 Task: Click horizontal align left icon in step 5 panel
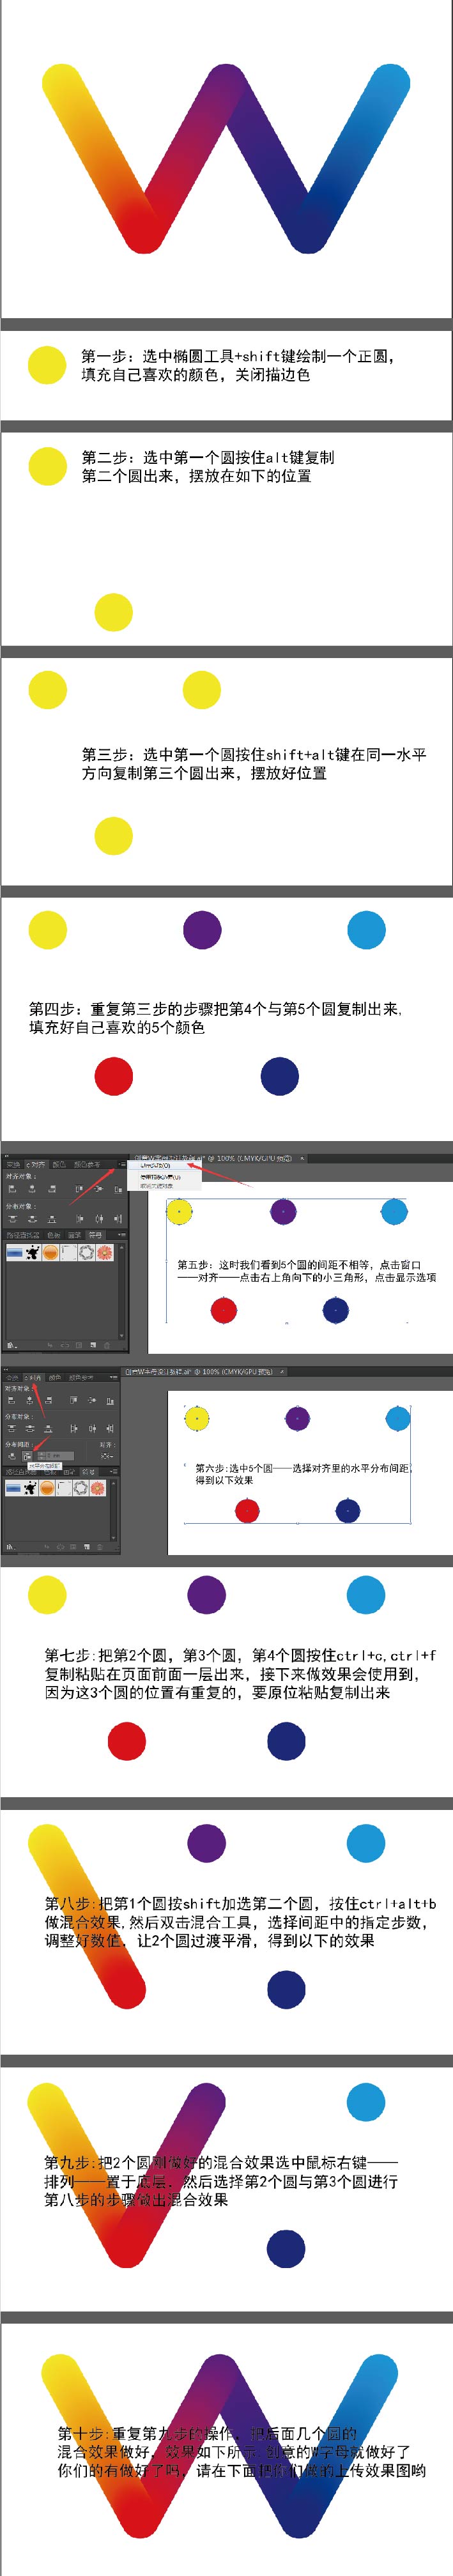click(x=12, y=1188)
